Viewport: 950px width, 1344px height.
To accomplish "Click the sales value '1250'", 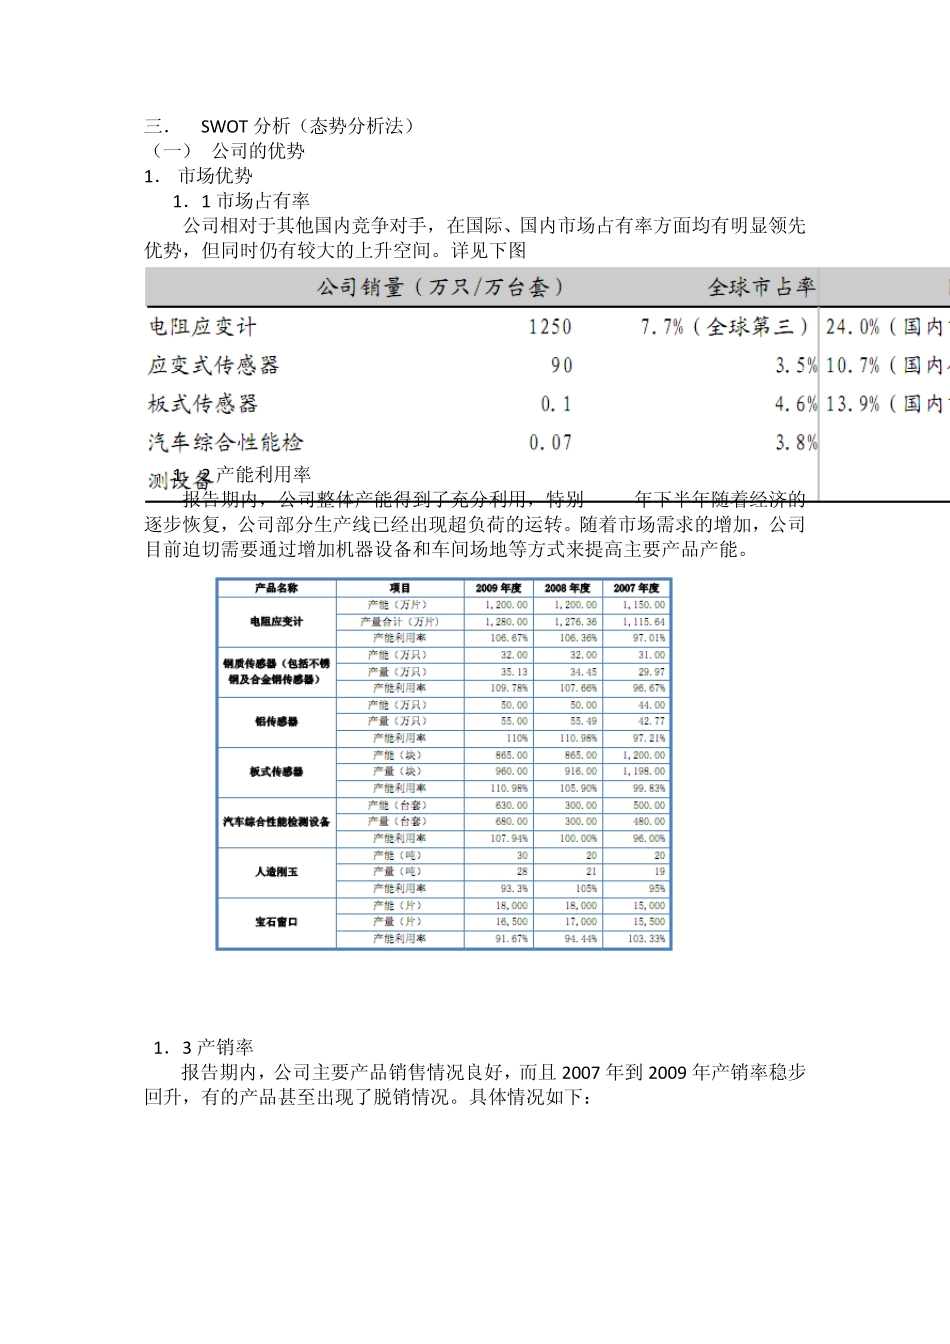I will tap(550, 327).
